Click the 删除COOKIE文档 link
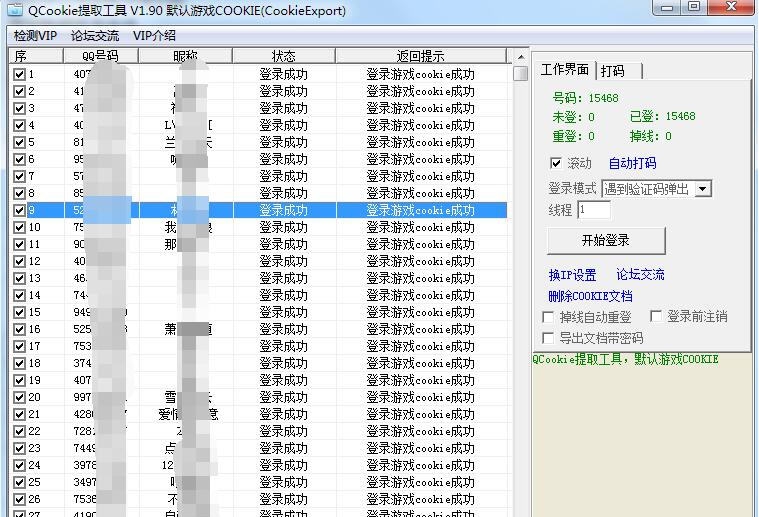This screenshot has height=517, width=759. click(x=590, y=296)
